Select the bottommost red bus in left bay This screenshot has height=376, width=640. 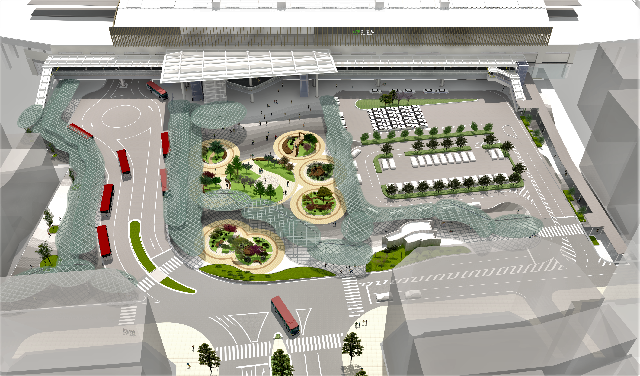pos(104,242)
